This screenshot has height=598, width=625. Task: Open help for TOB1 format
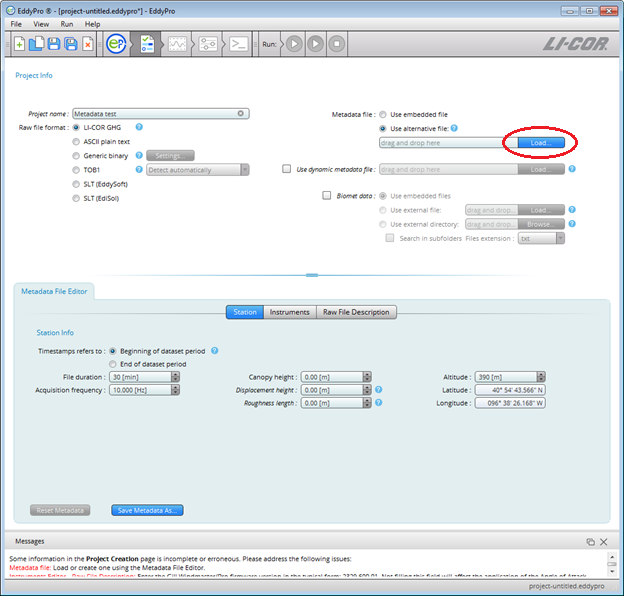point(139,169)
